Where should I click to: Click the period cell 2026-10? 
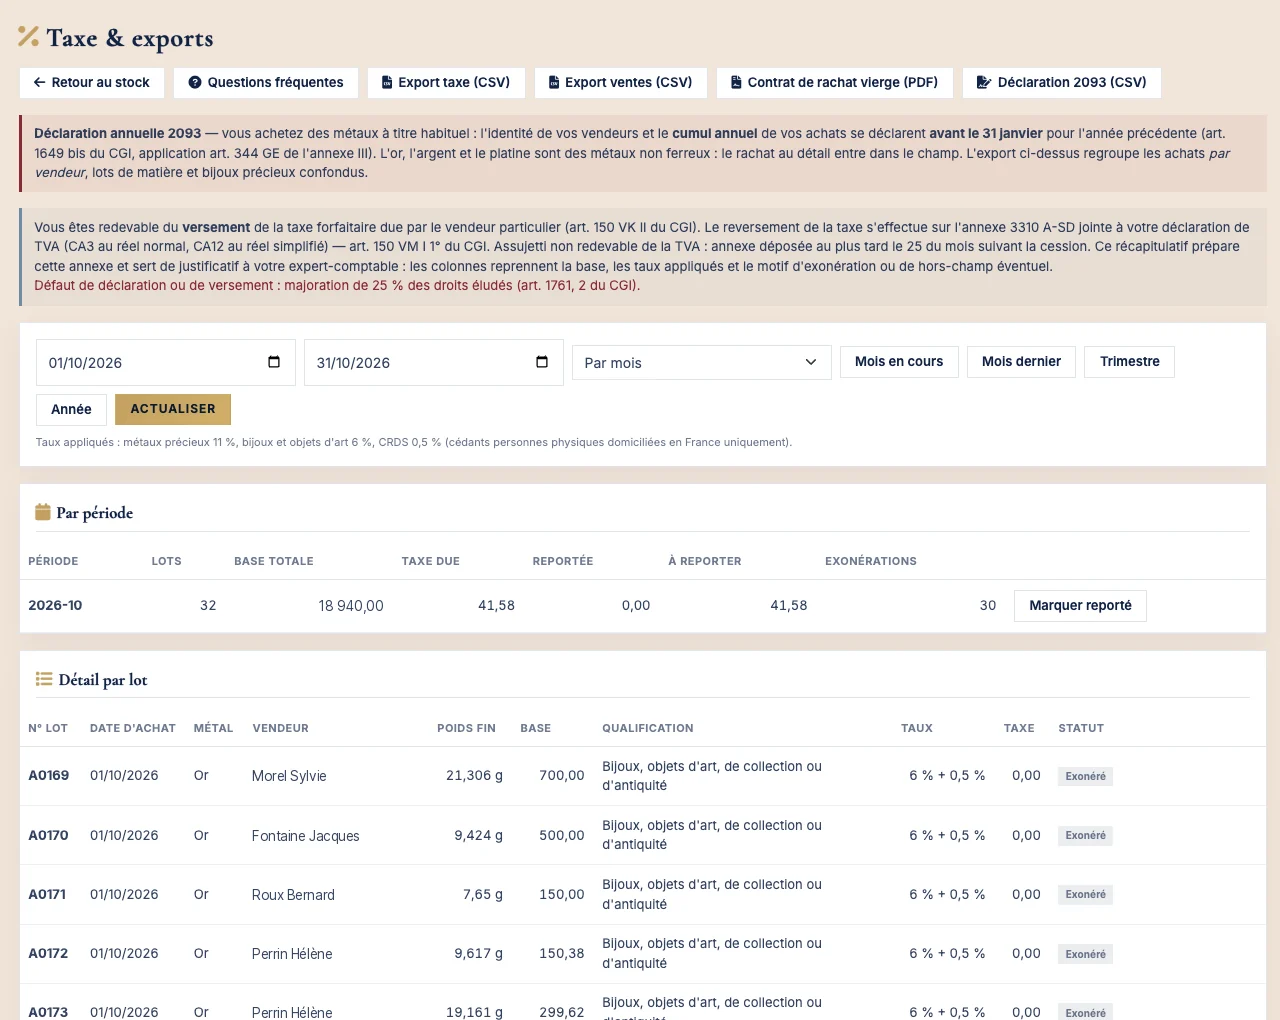[55, 606]
